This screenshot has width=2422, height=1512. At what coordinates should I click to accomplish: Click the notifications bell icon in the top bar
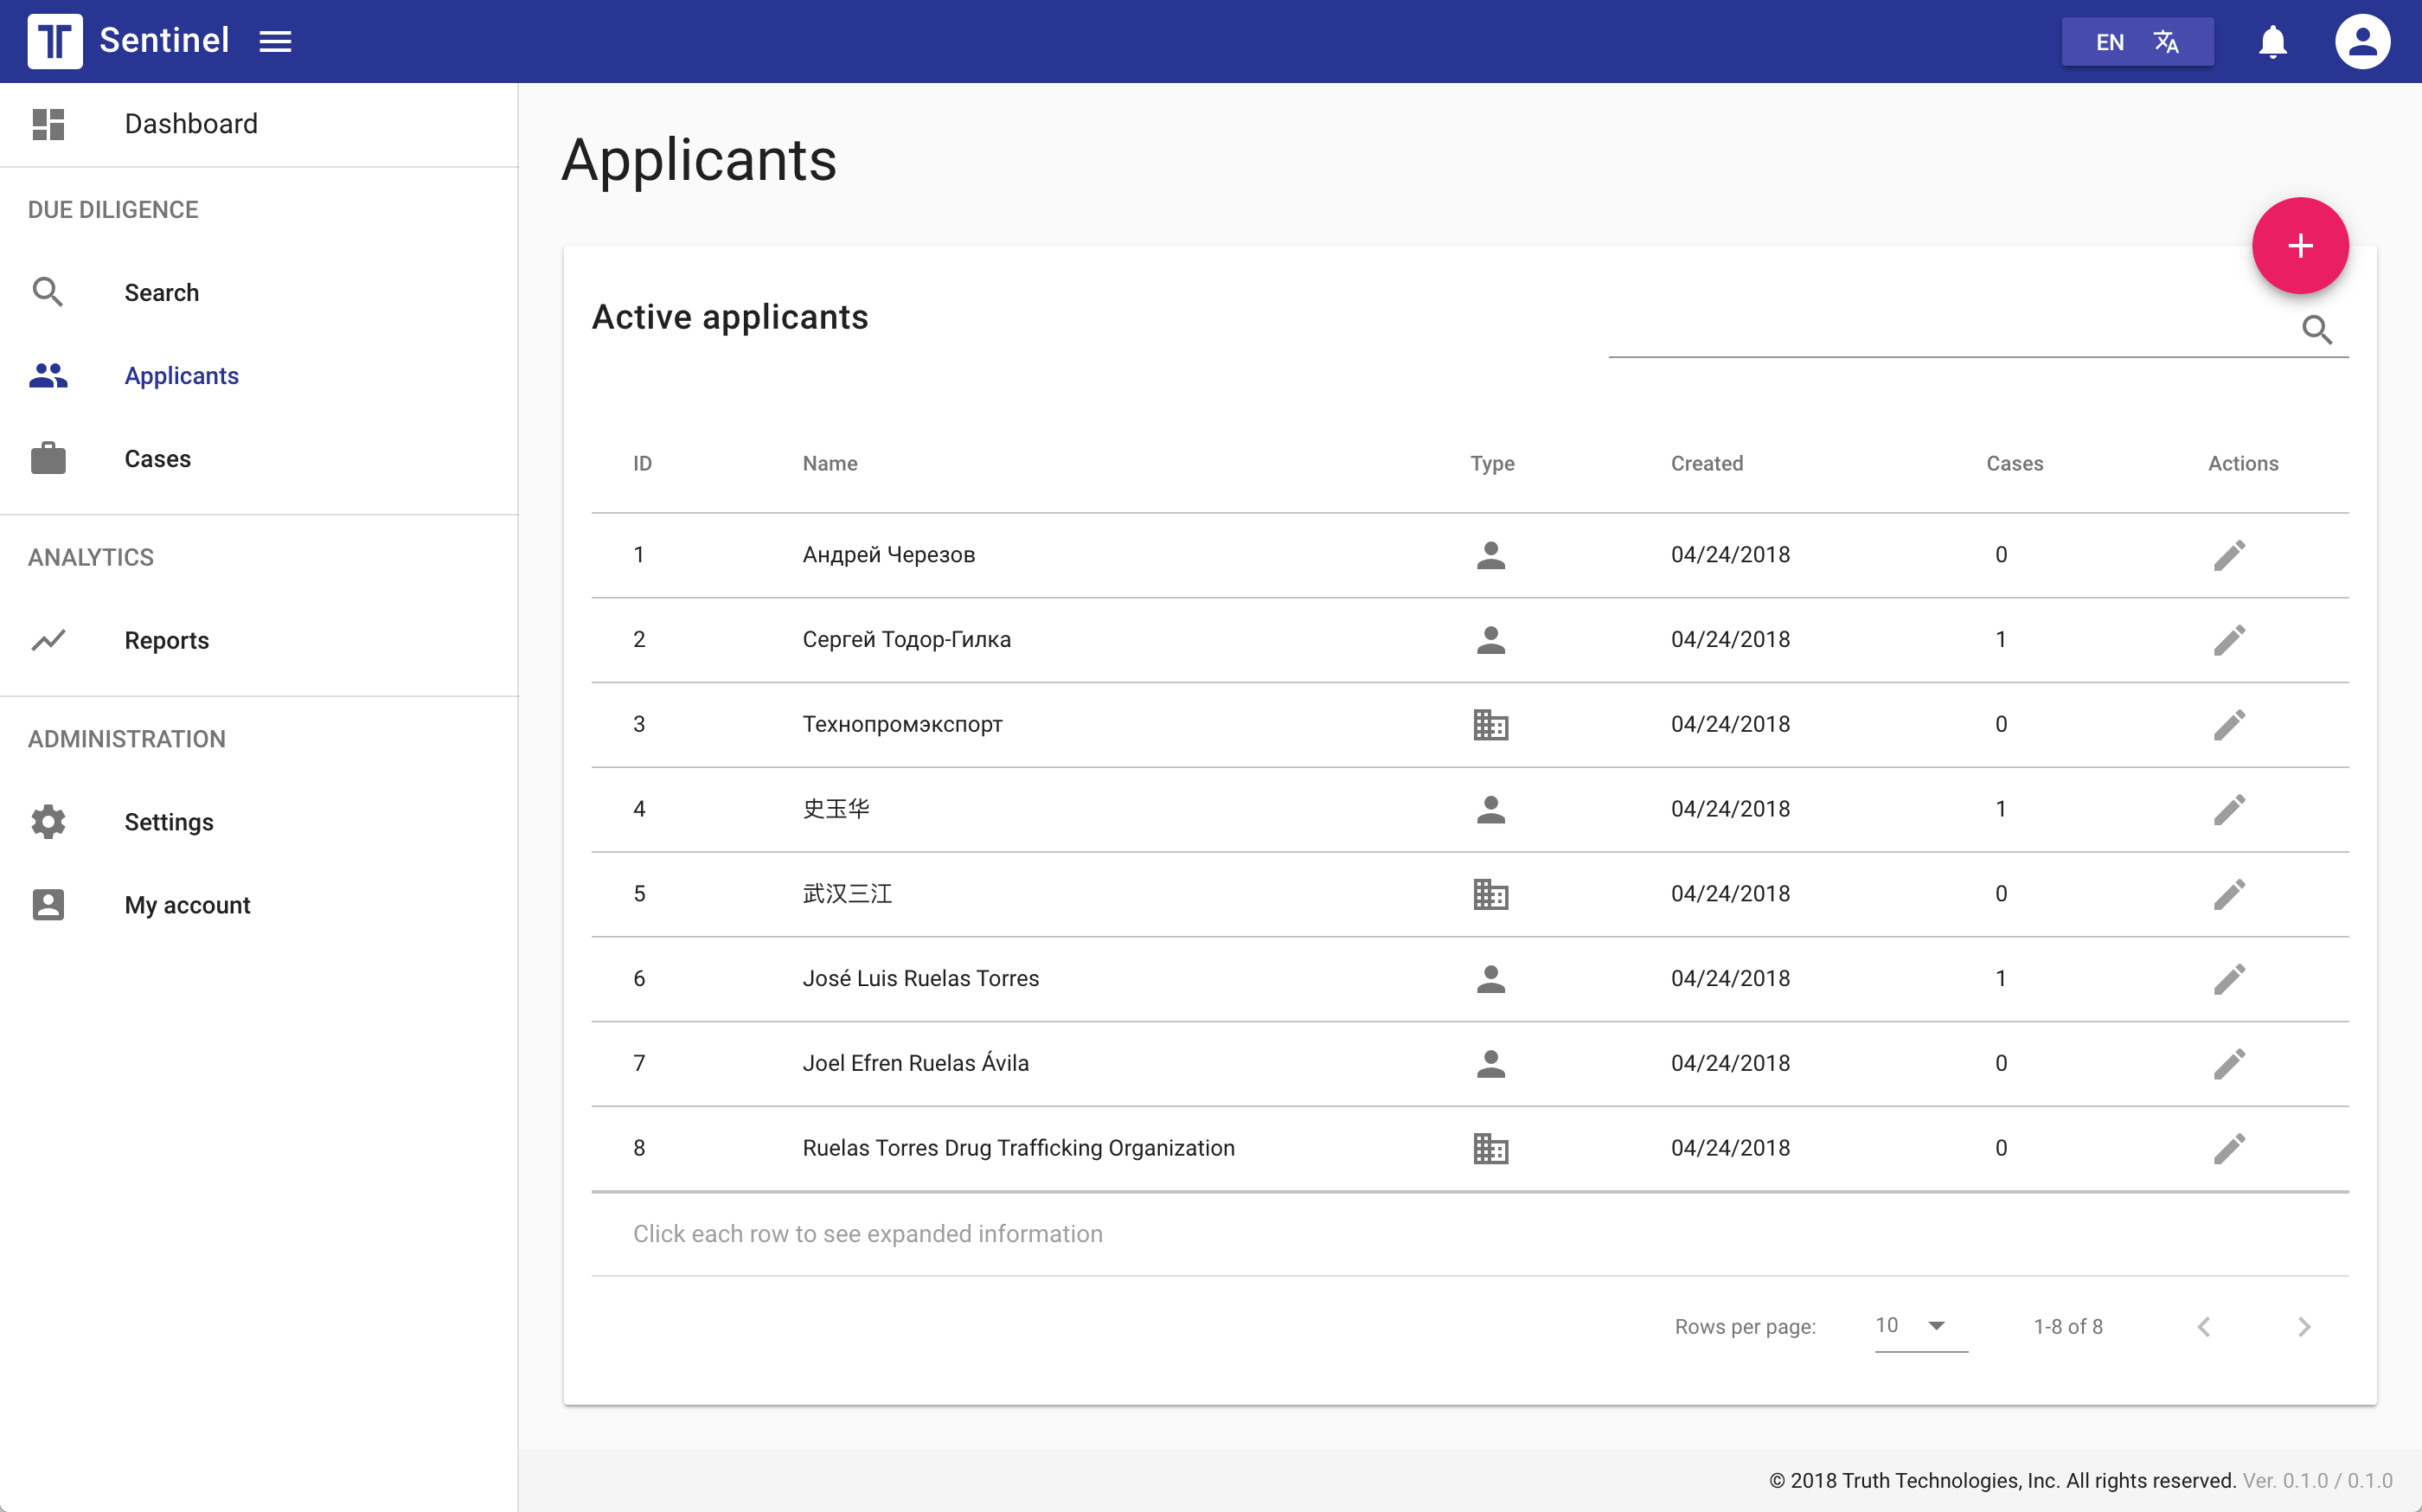pos(2271,42)
